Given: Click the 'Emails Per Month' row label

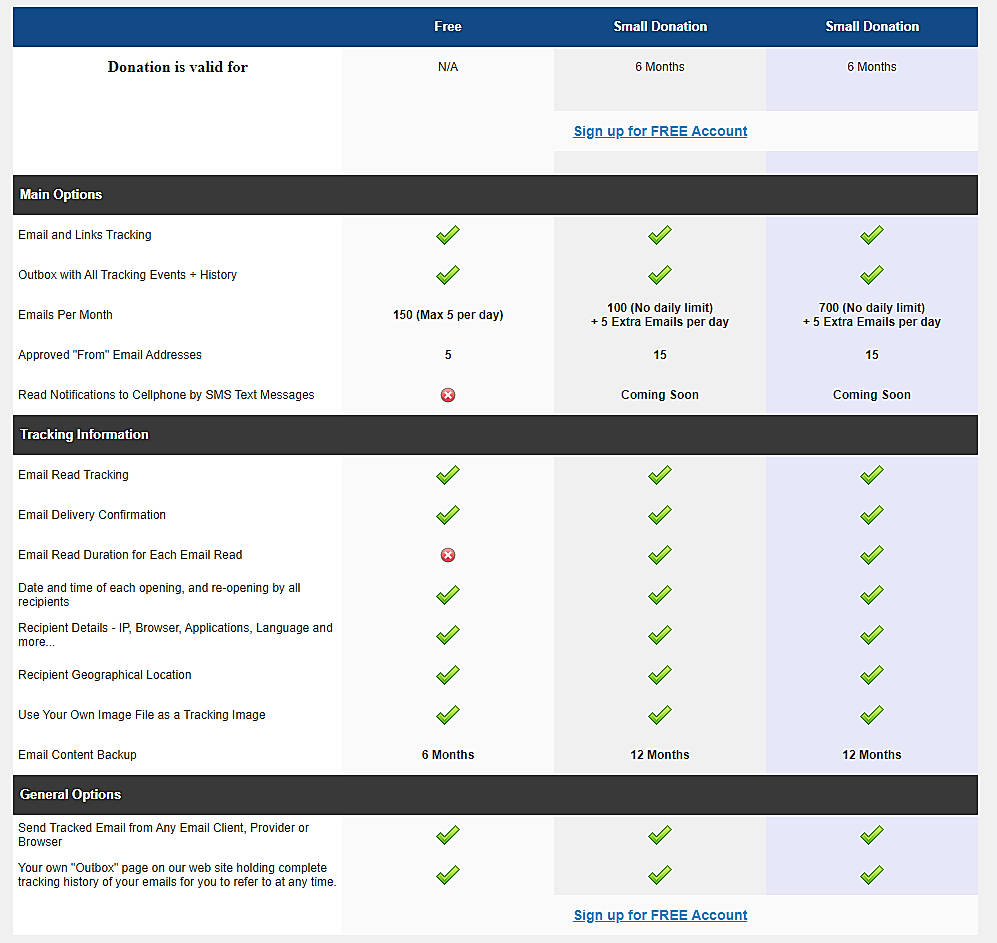Looking at the screenshot, I should pos(65,315).
